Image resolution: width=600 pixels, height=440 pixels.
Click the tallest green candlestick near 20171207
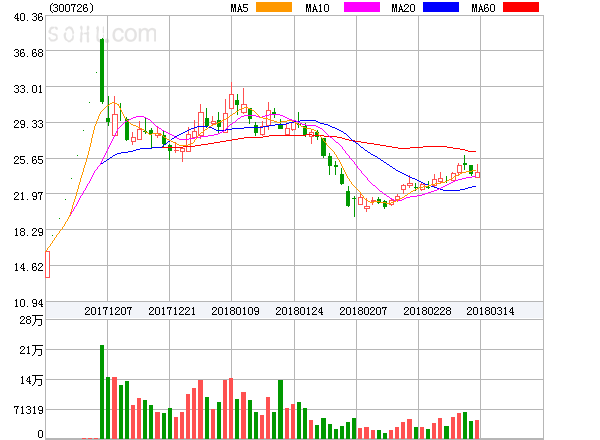coord(102,71)
